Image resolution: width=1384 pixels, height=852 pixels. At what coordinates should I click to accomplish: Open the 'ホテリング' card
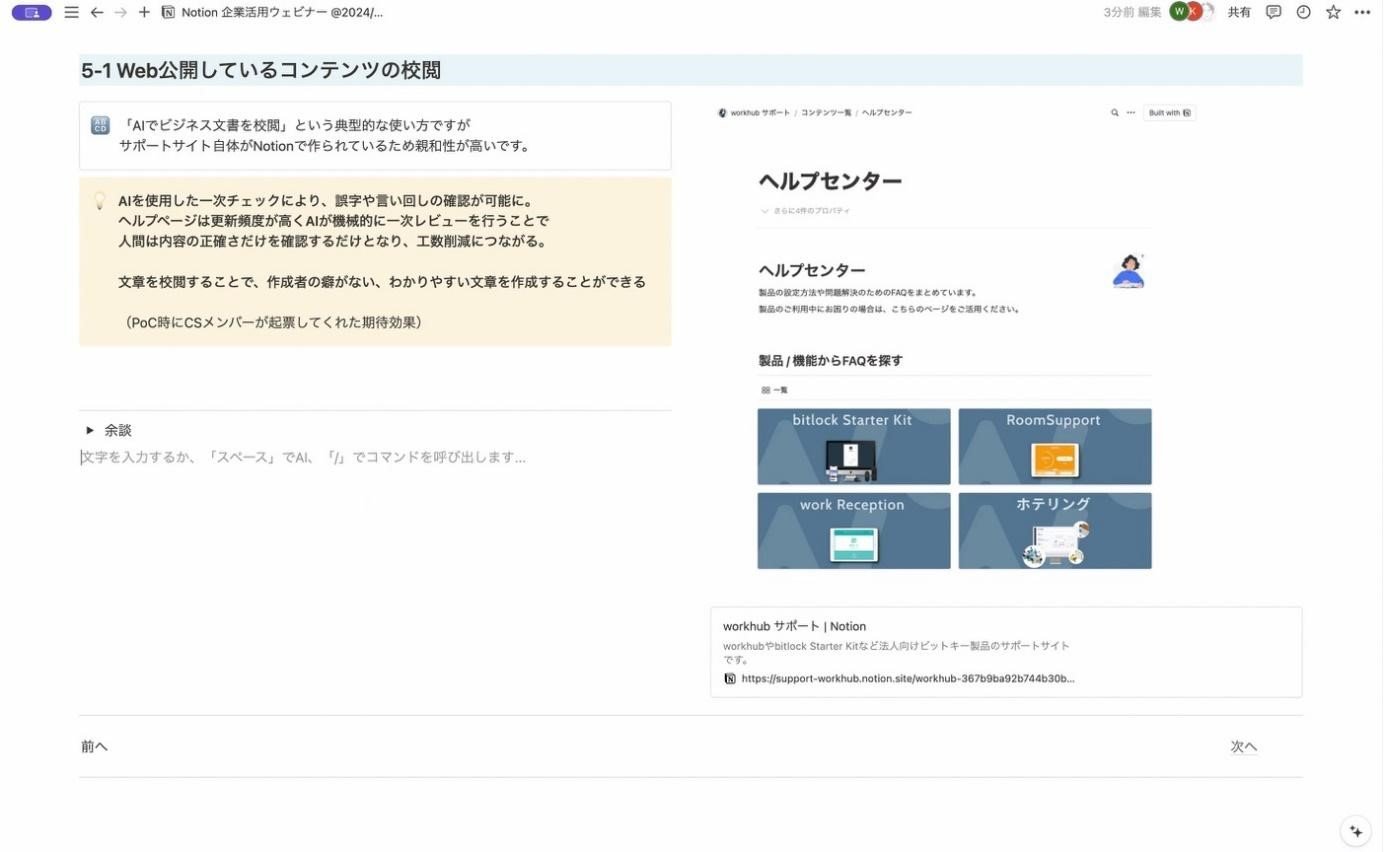point(1055,531)
